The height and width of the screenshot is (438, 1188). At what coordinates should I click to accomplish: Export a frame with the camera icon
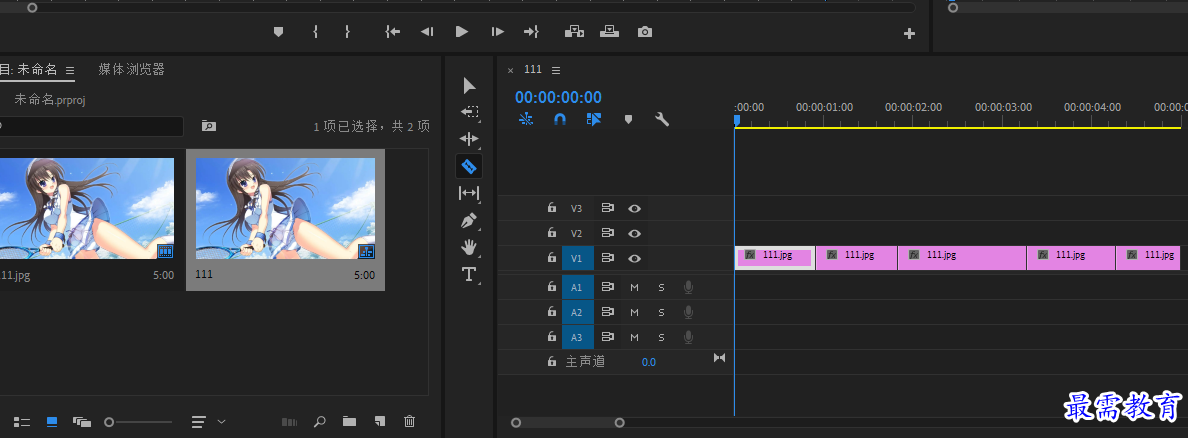[645, 32]
